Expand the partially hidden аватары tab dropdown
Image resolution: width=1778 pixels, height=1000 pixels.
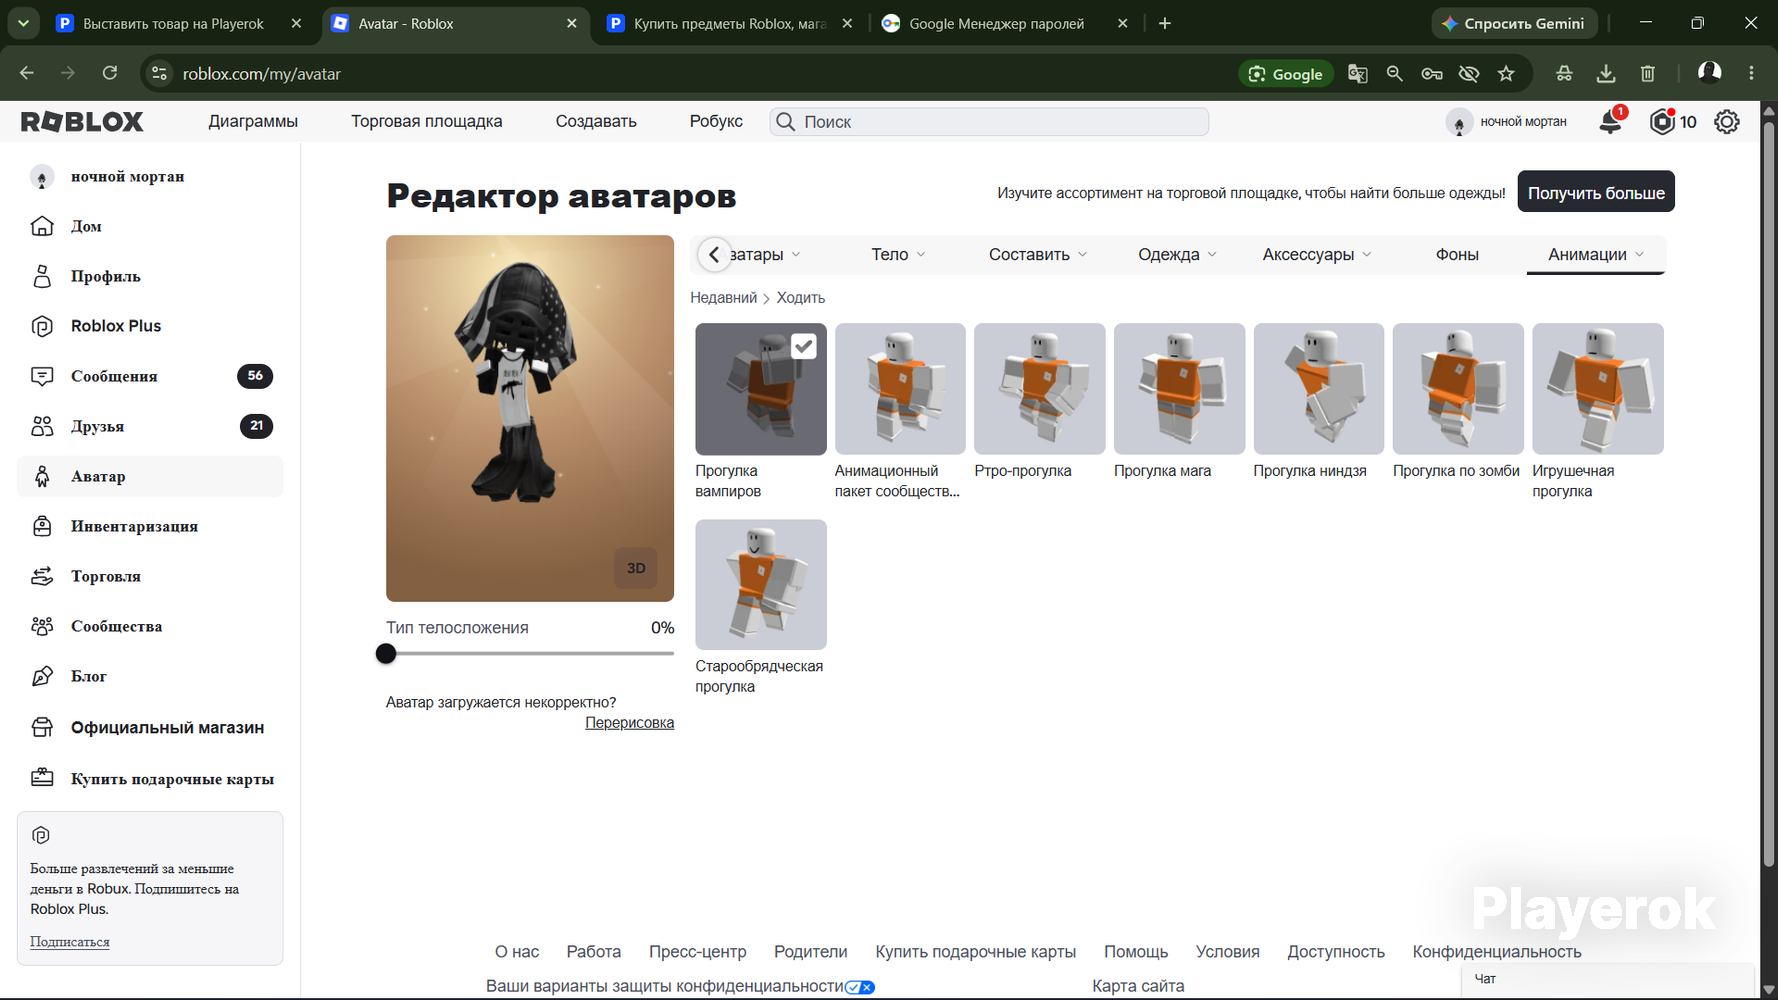click(765, 254)
